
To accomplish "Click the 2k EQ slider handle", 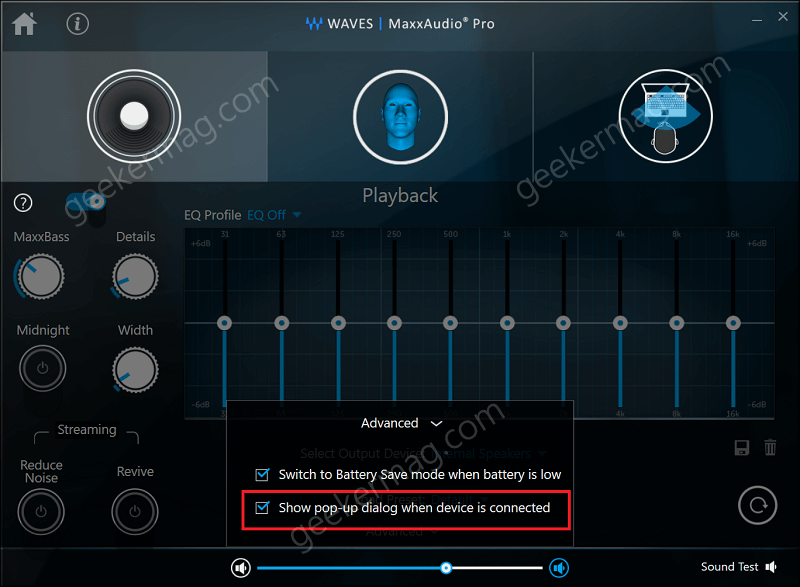I will (x=563, y=323).
